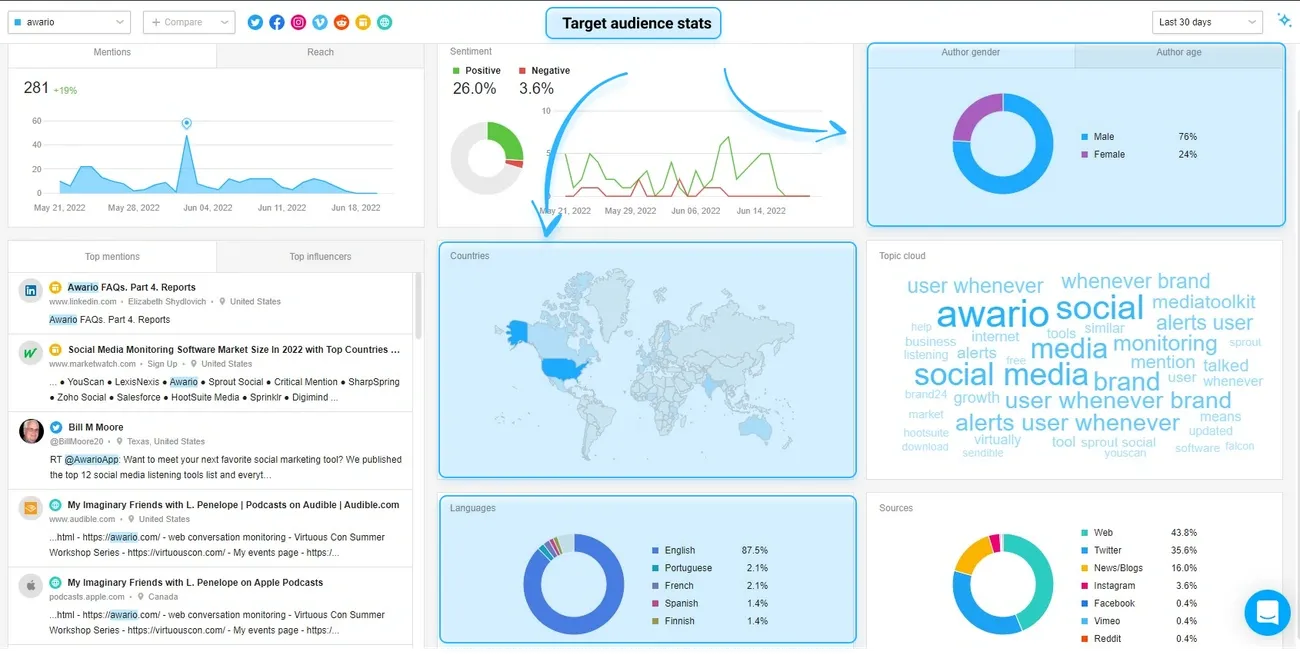Open My Imaginary Friends Podcasts on Audible mention

click(x=234, y=505)
